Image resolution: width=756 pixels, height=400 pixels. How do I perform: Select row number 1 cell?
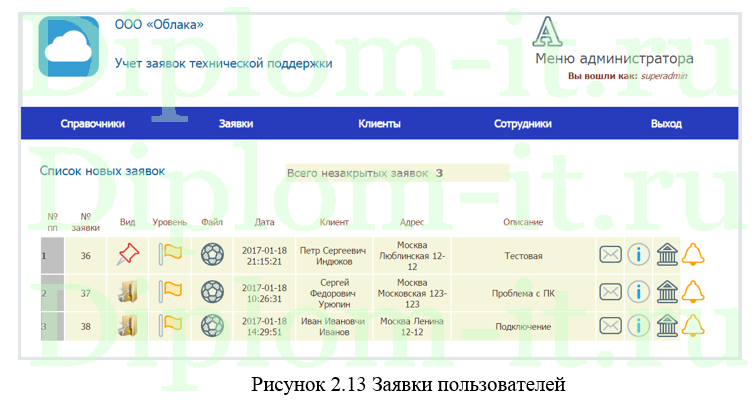pos(52,256)
